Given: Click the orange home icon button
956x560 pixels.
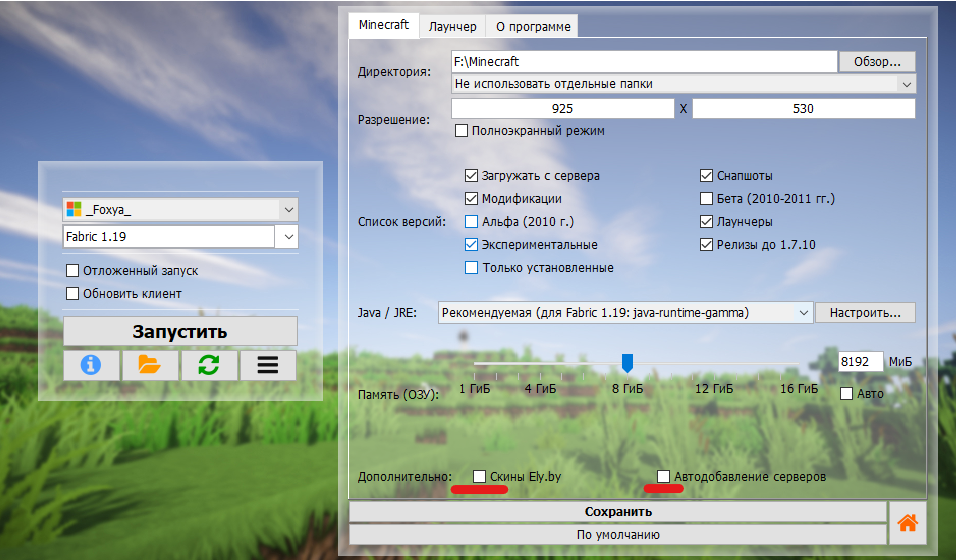Looking at the screenshot, I should [907, 522].
